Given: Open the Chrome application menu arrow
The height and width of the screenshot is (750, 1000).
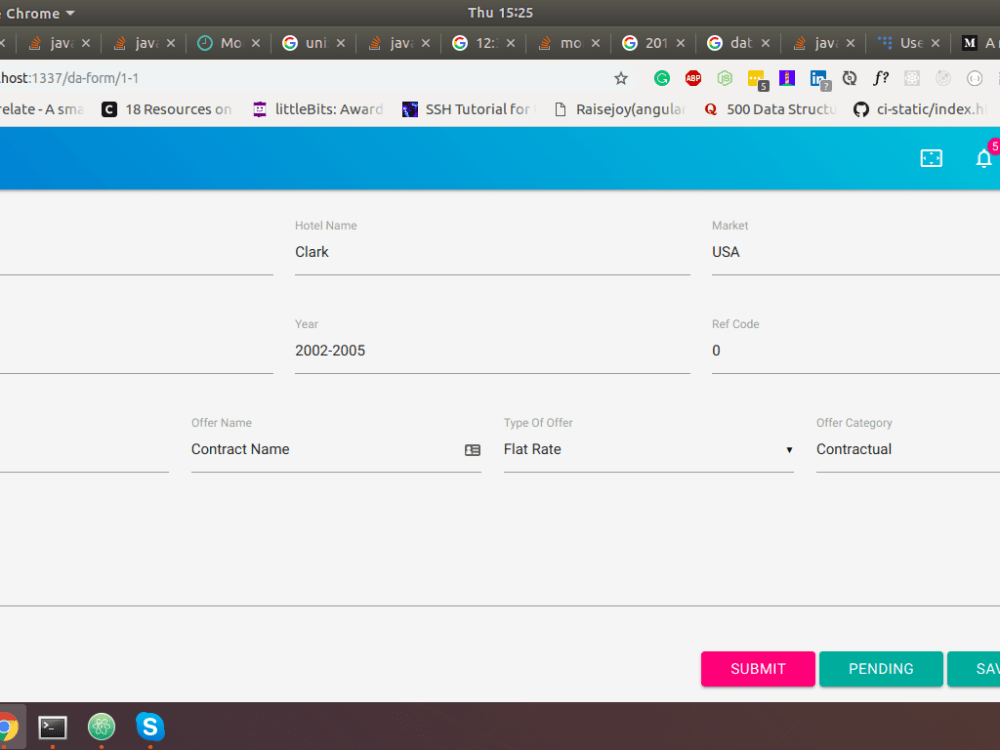Looking at the screenshot, I should pos(70,13).
